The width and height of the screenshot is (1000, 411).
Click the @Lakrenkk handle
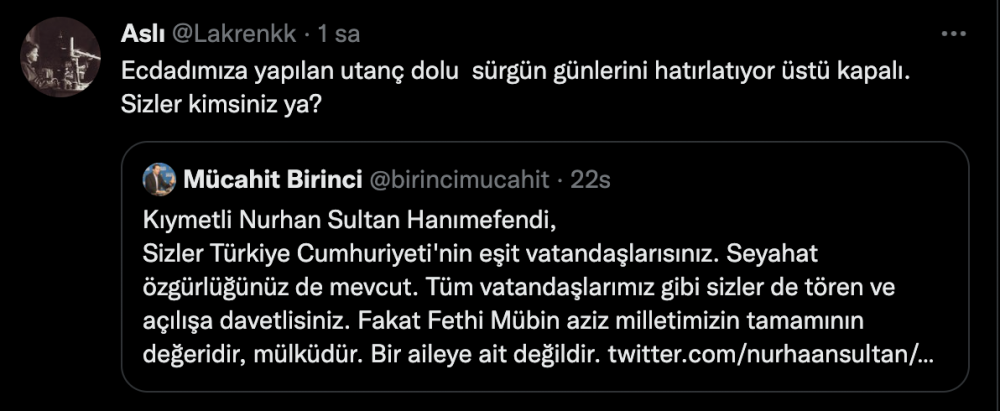[234, 35]
